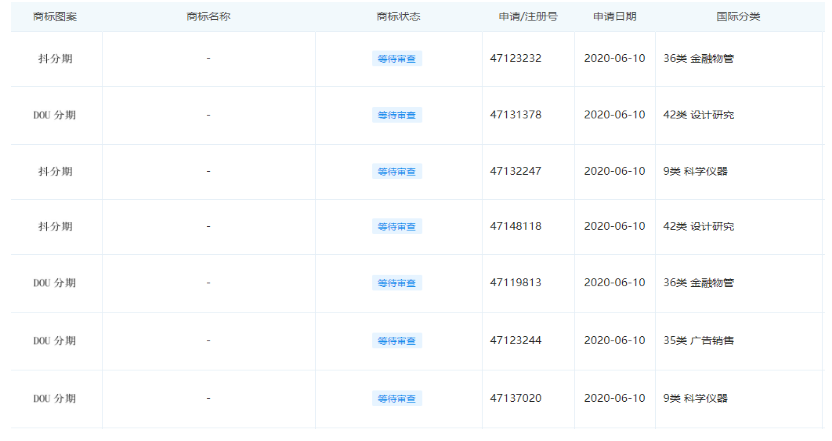Screen dimensions: 832x441
Task: Click 等待审查 status badge in row 47131378
Action: click(397, 115)
